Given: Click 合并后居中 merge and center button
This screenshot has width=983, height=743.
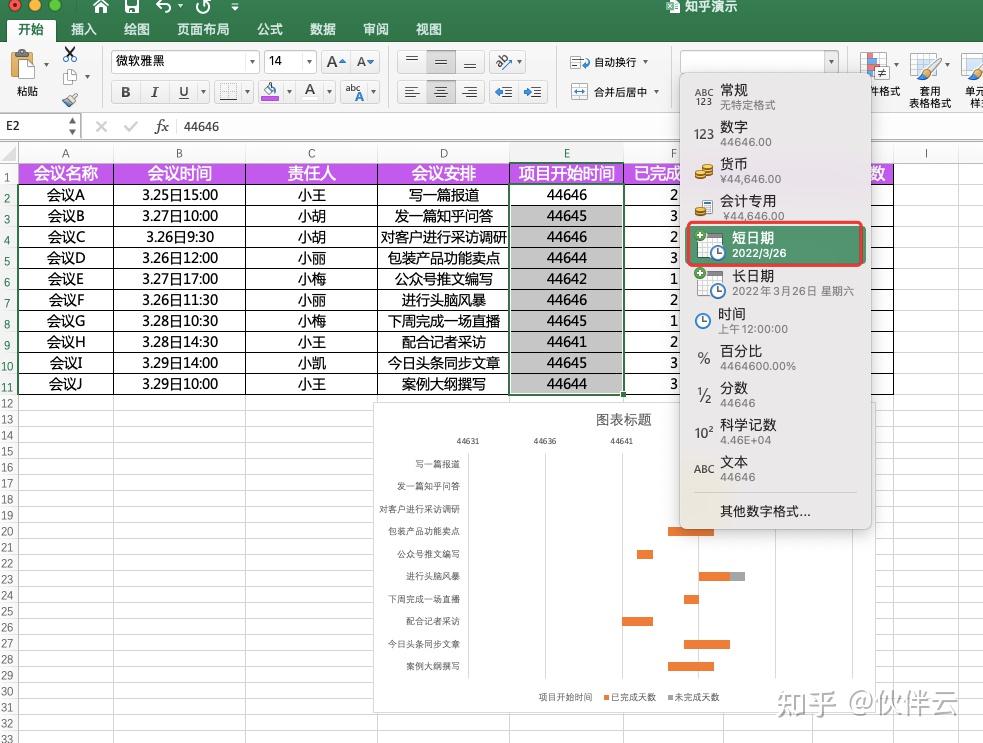Looking at the screenshot, I should [x=608, y=92].
